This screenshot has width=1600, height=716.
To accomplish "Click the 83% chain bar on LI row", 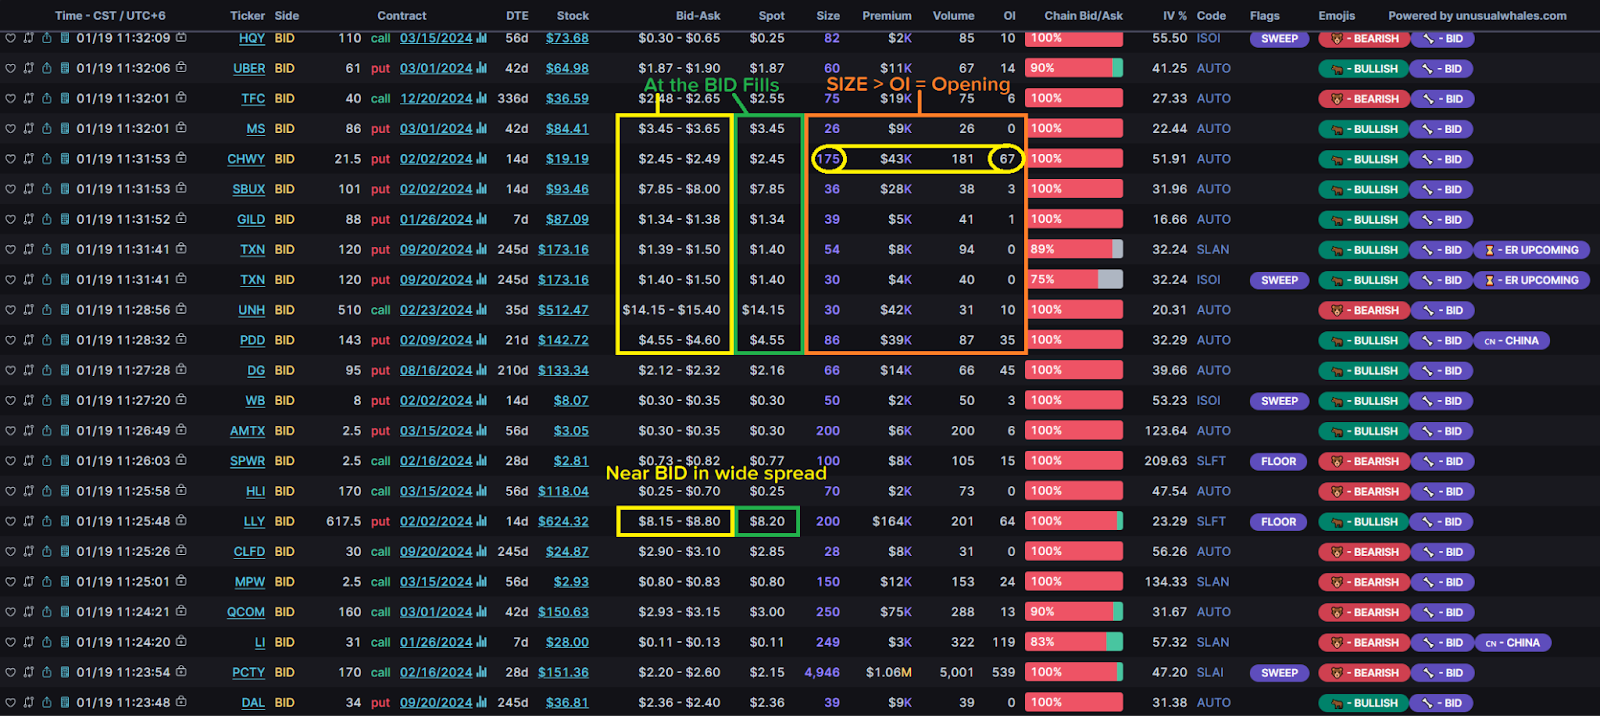I will [1074, 642].
